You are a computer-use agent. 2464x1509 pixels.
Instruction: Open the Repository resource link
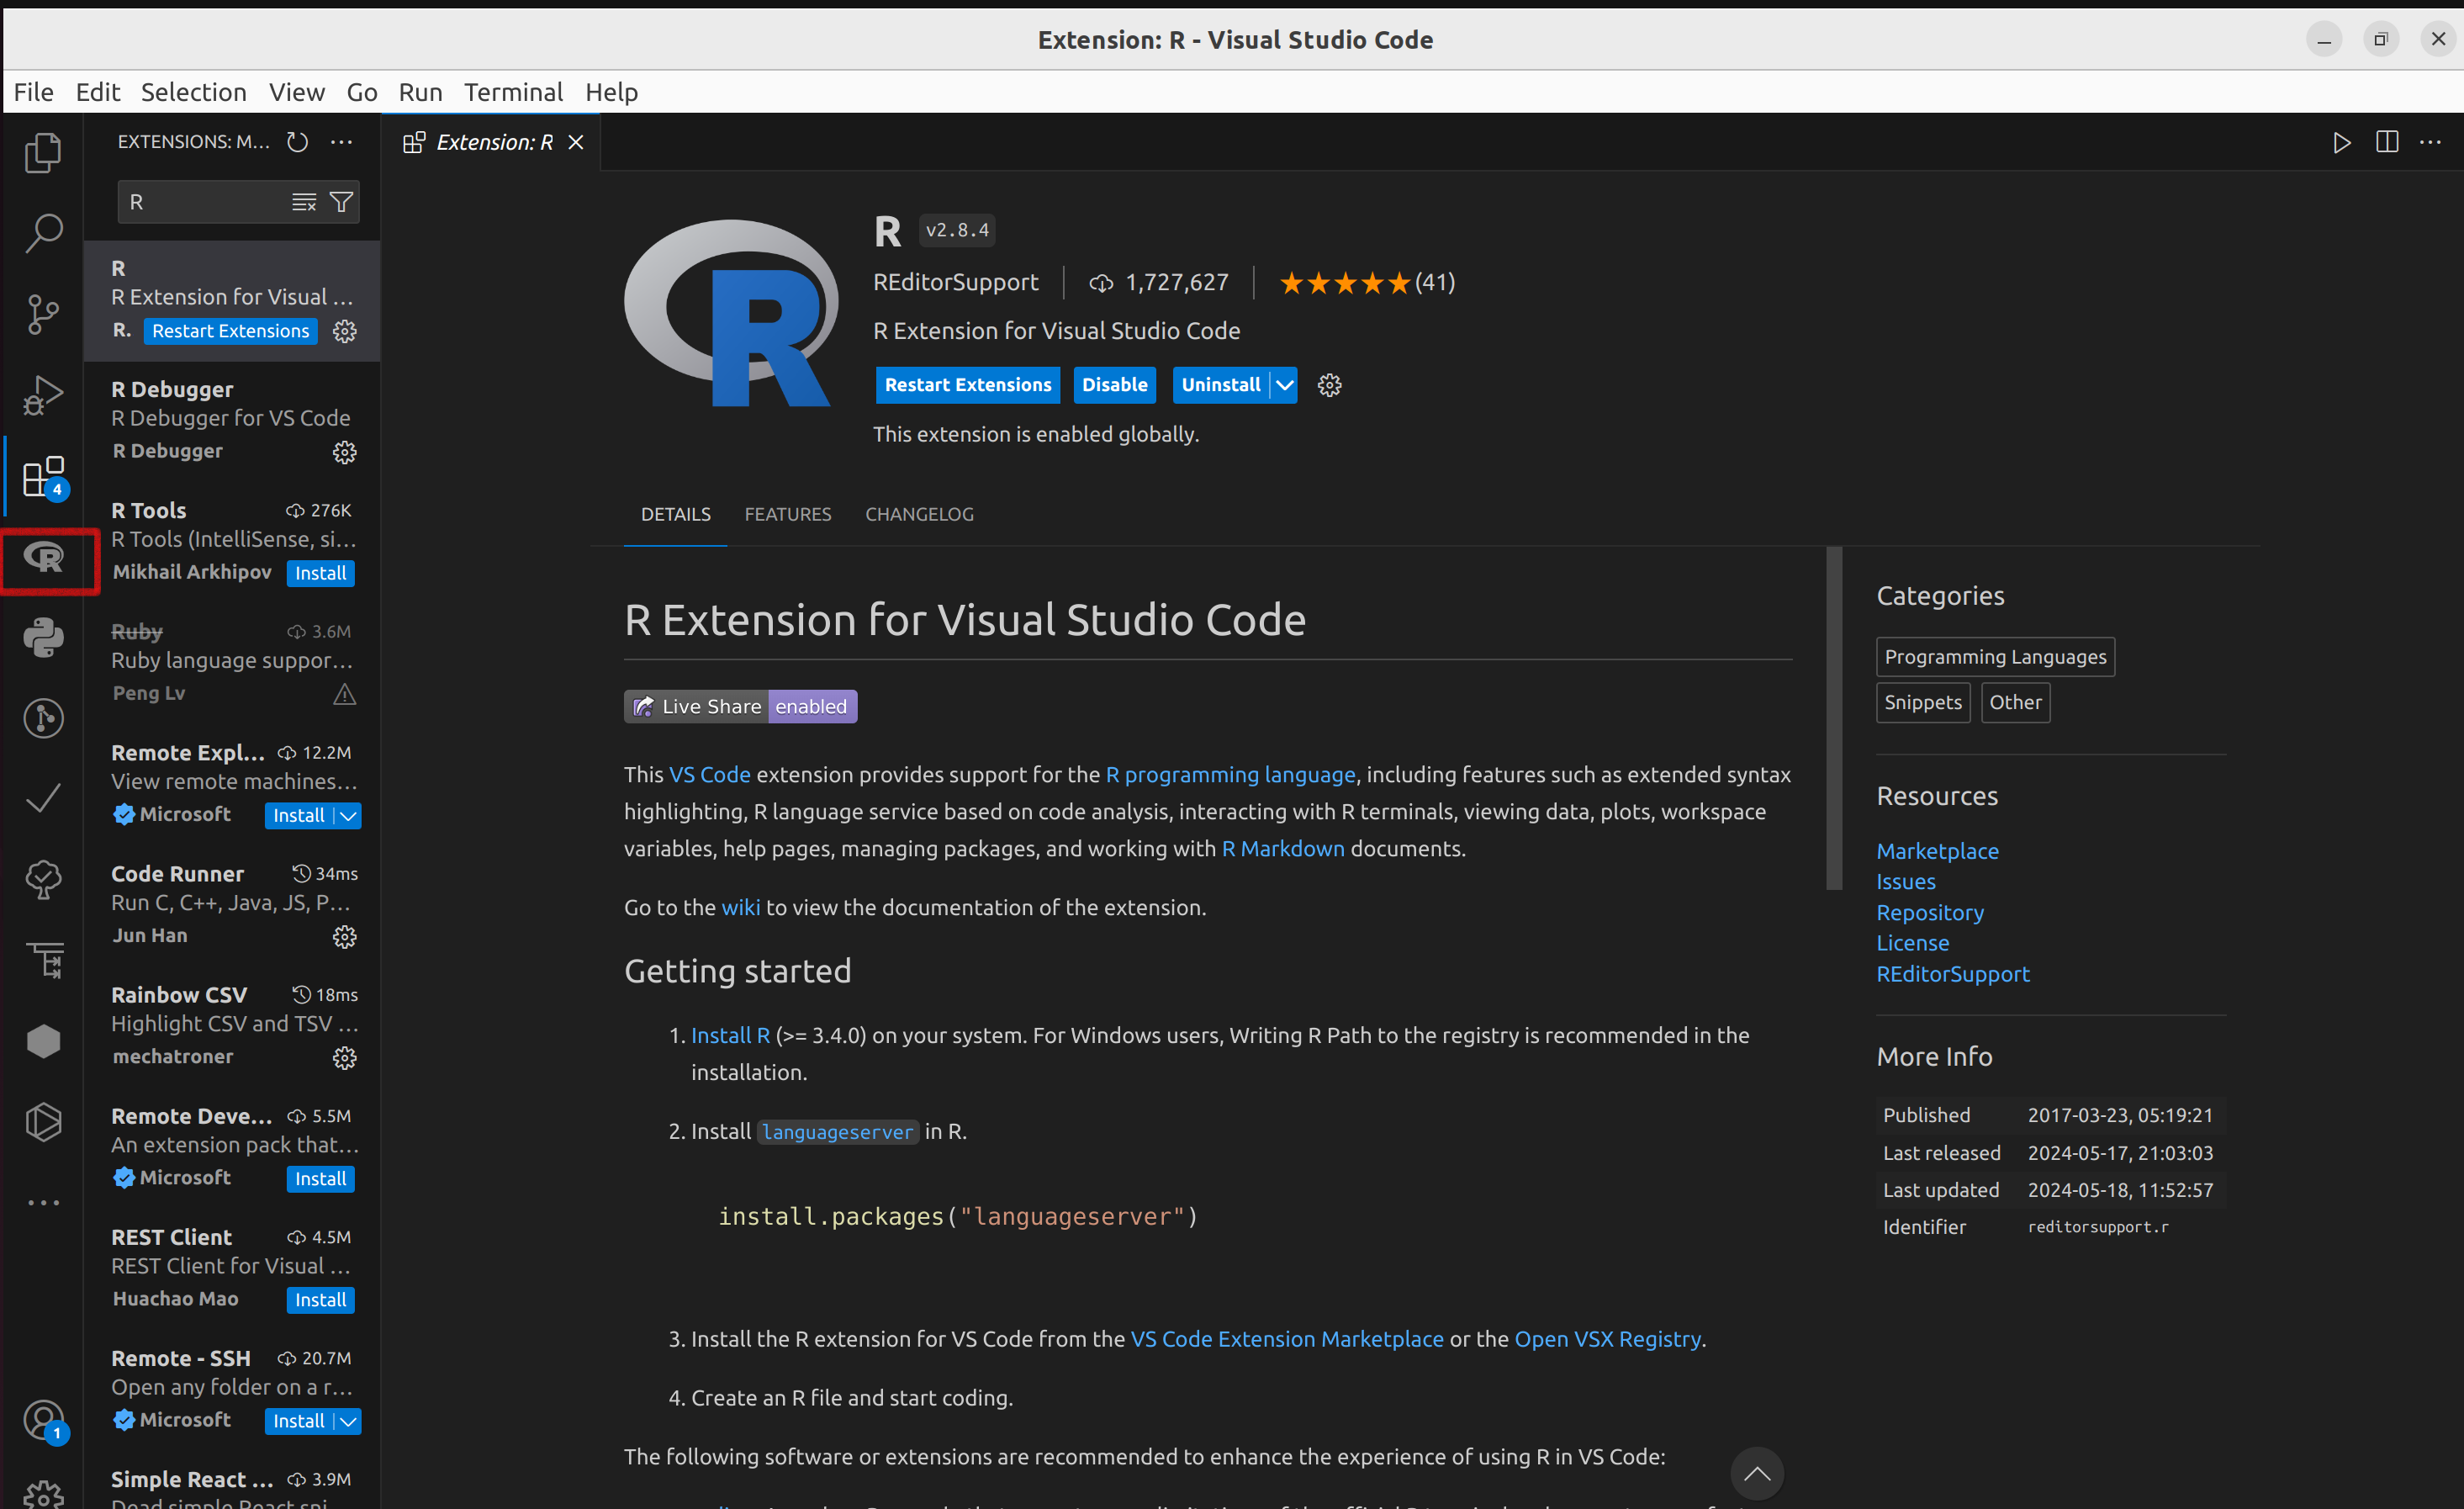click(1929, 913)
